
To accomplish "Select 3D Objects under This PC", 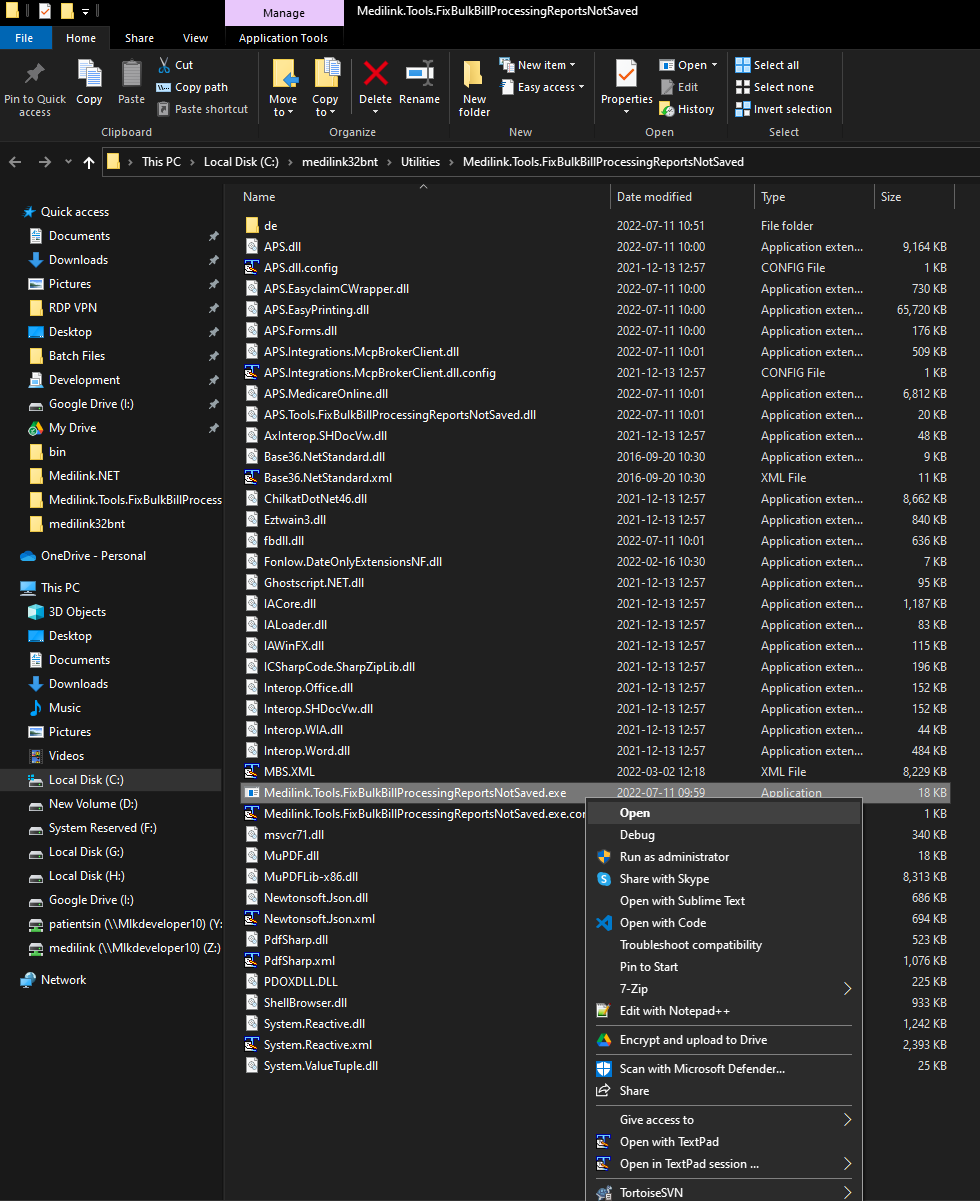I will [77, 612].
